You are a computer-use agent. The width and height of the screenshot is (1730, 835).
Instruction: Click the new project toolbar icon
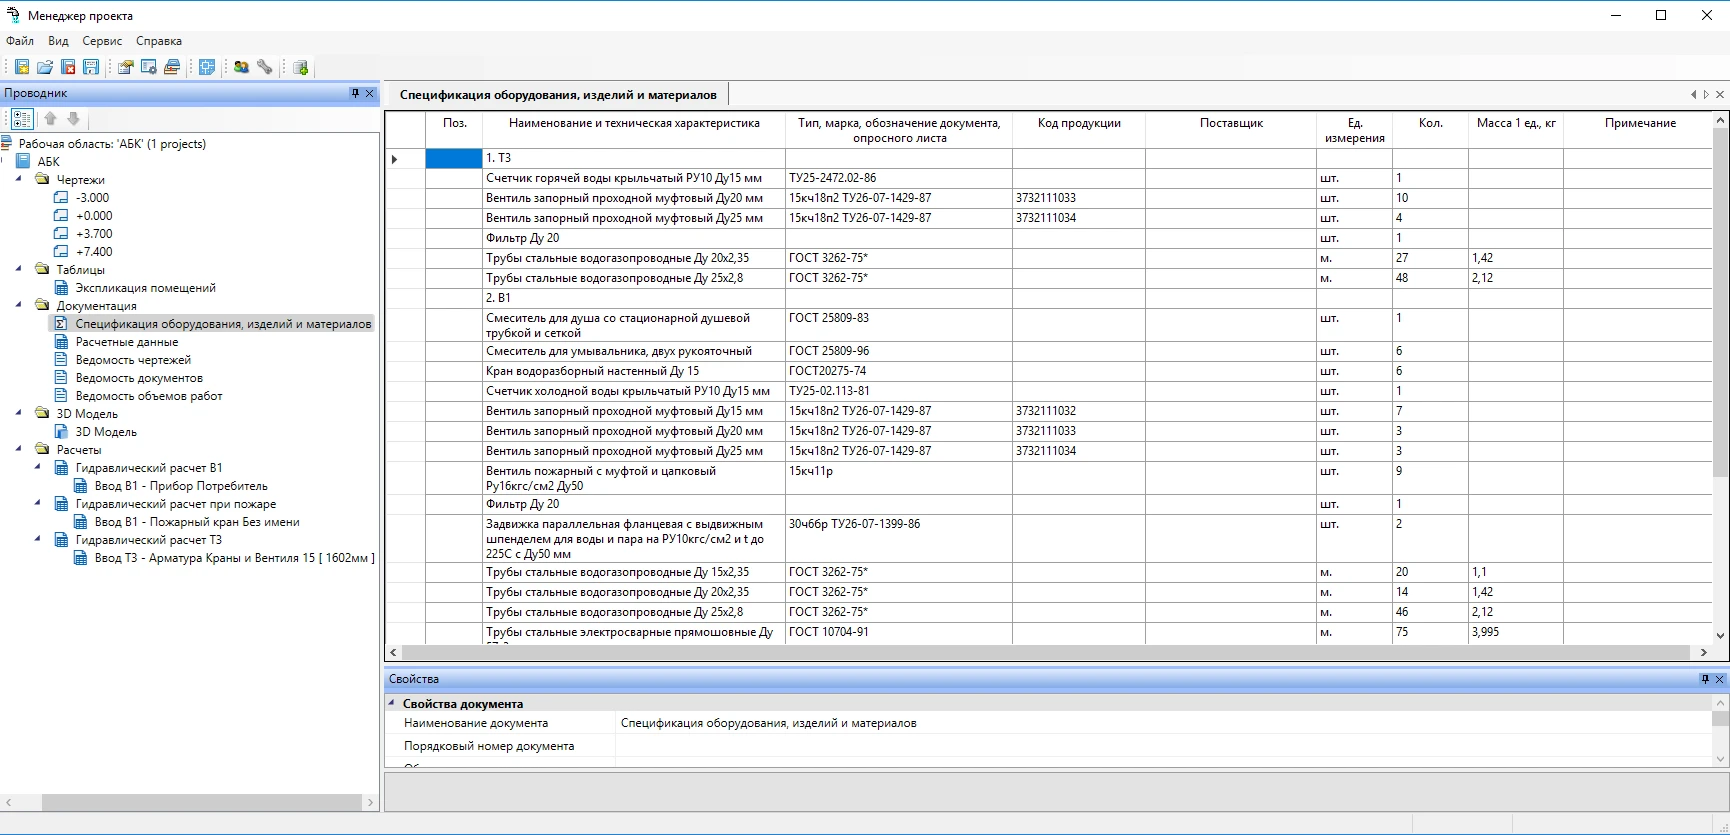coord(22,67)
